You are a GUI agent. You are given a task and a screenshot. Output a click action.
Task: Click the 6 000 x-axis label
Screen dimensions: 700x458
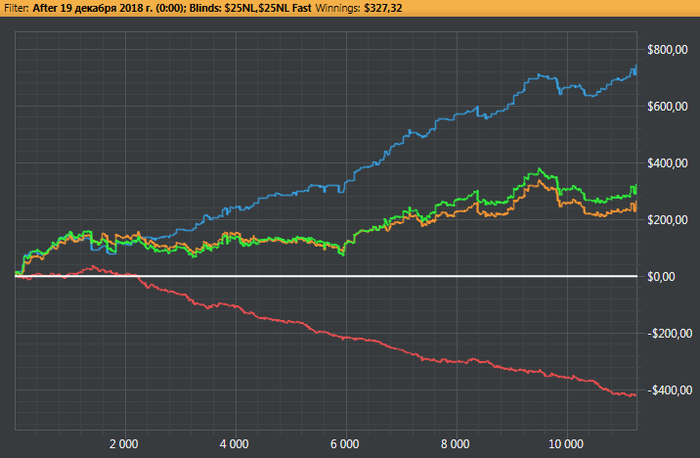345,444
